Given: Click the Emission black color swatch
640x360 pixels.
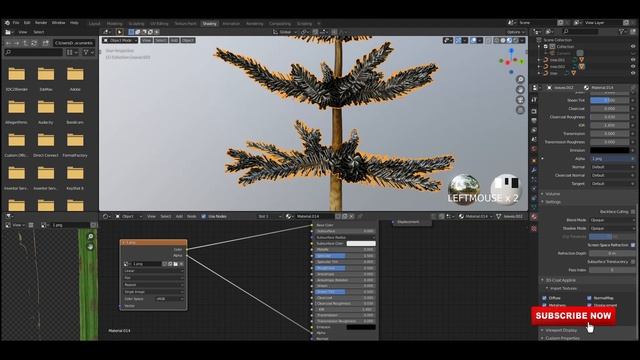Looking at the screenshot, I should 610,150.
